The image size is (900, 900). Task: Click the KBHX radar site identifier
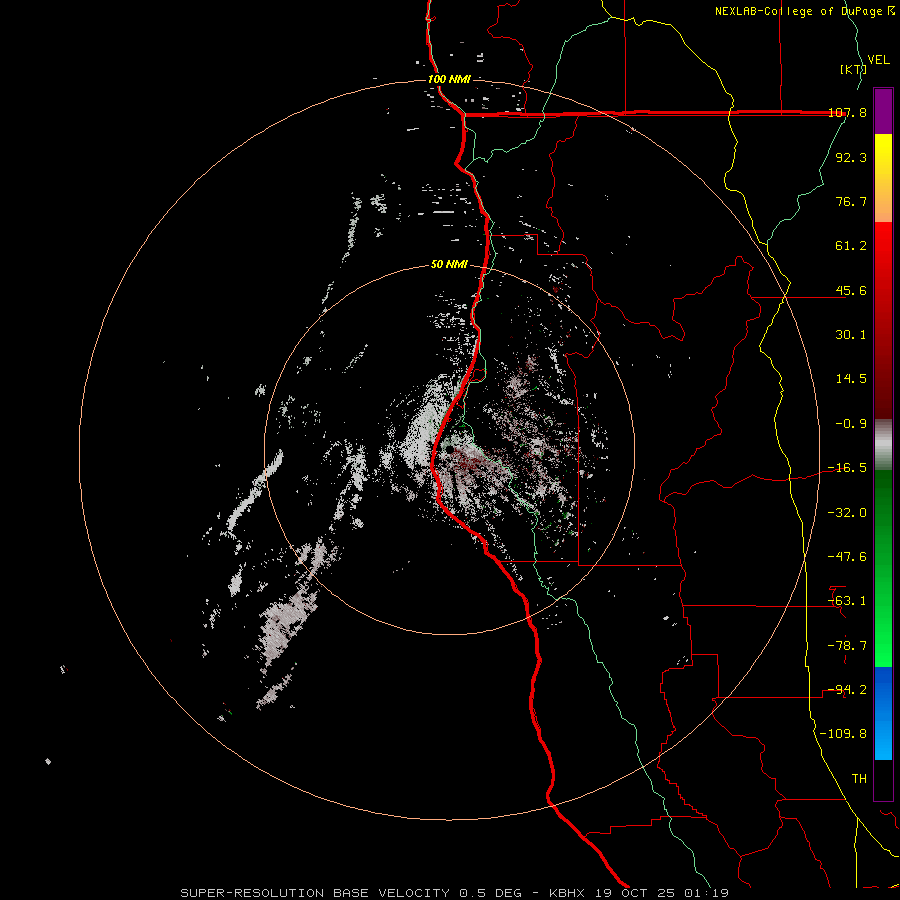coord(567,893)
